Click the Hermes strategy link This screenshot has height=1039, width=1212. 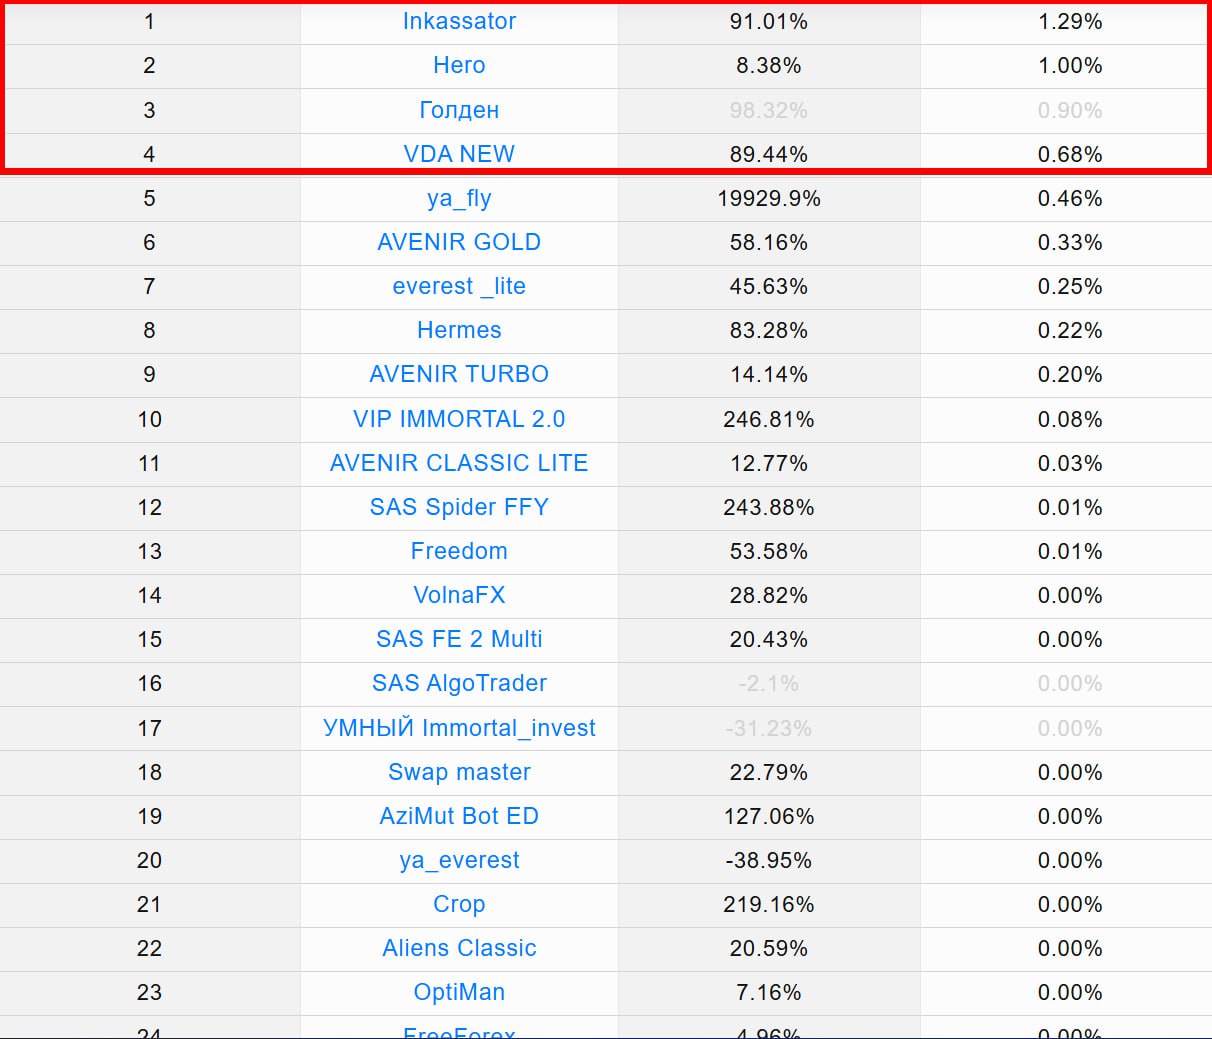click(459, 330)
